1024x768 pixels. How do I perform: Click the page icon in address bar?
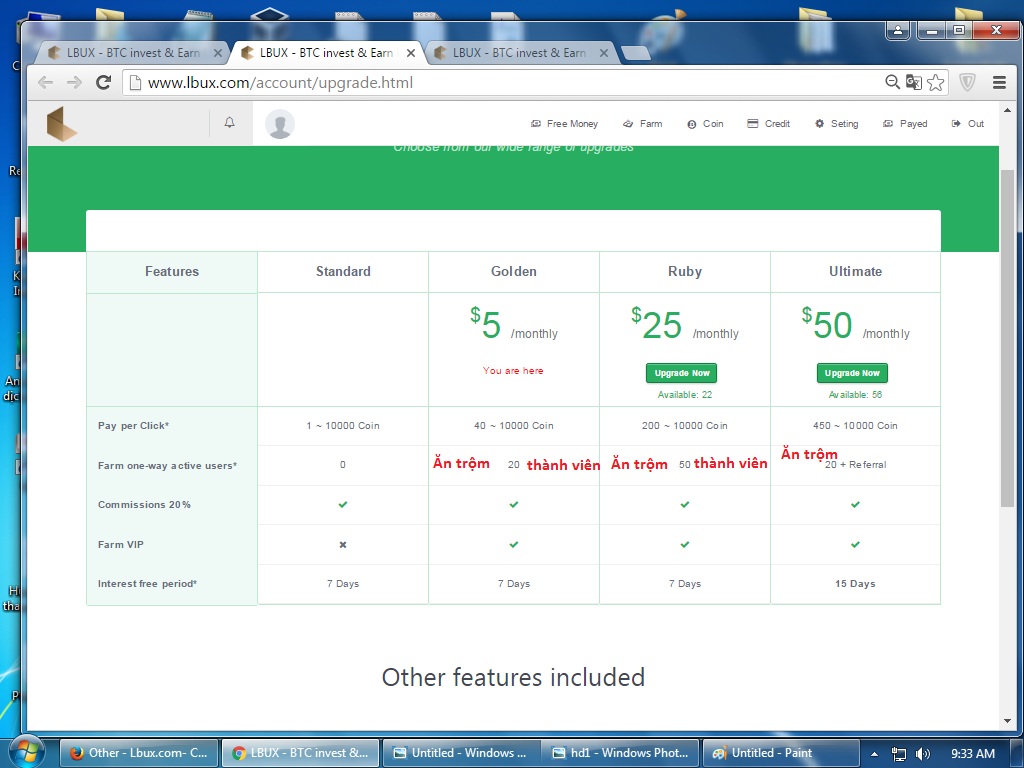[135, 82]
